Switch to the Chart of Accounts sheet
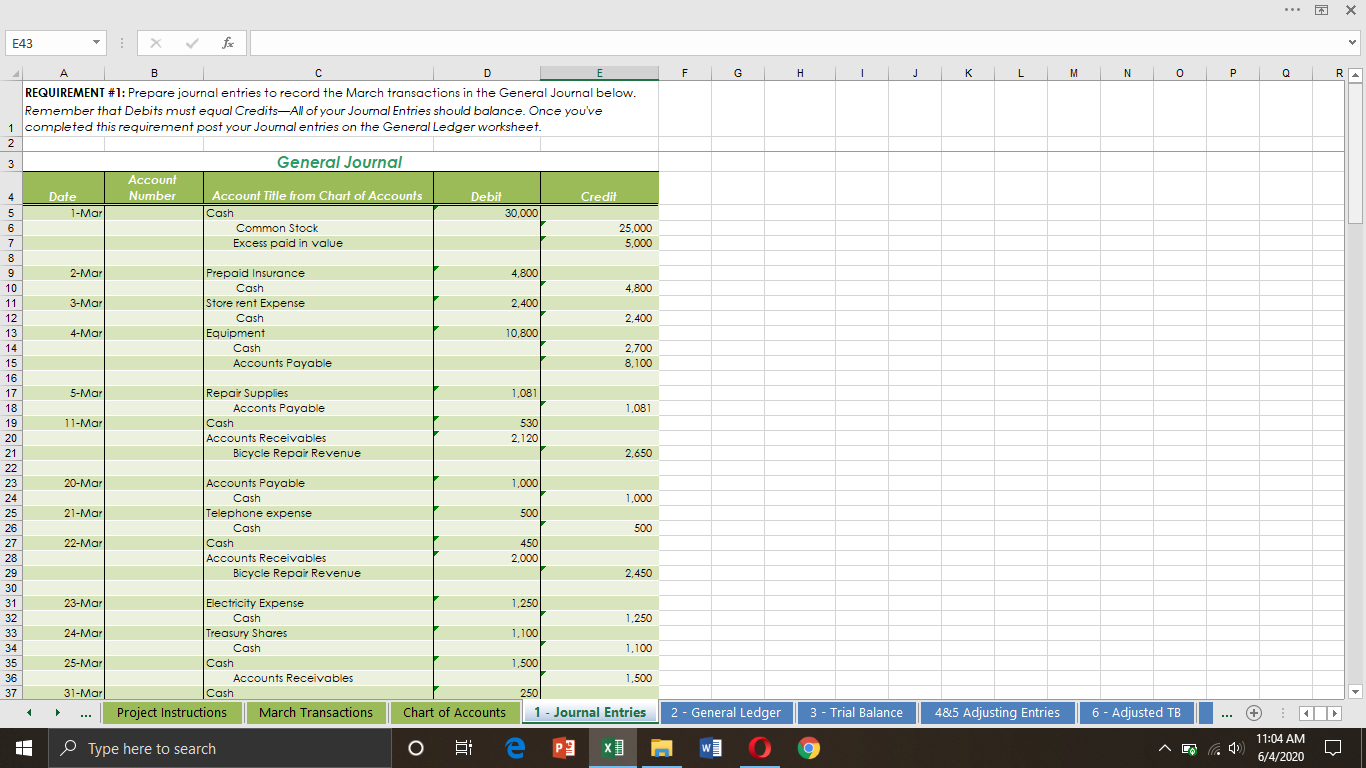The image size is (1366, 768). 455,712
